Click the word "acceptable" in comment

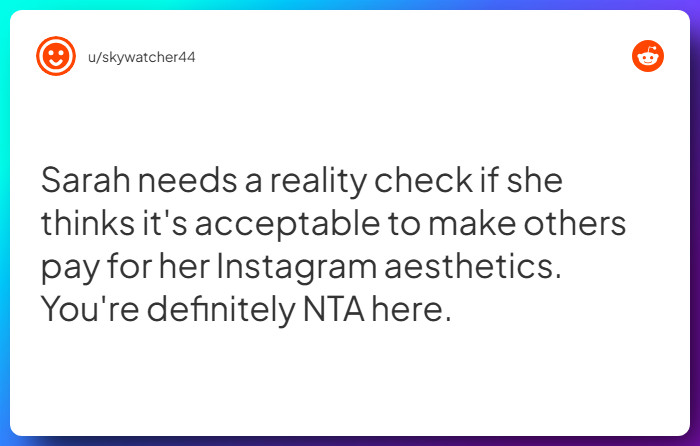(x=288, y=224)
